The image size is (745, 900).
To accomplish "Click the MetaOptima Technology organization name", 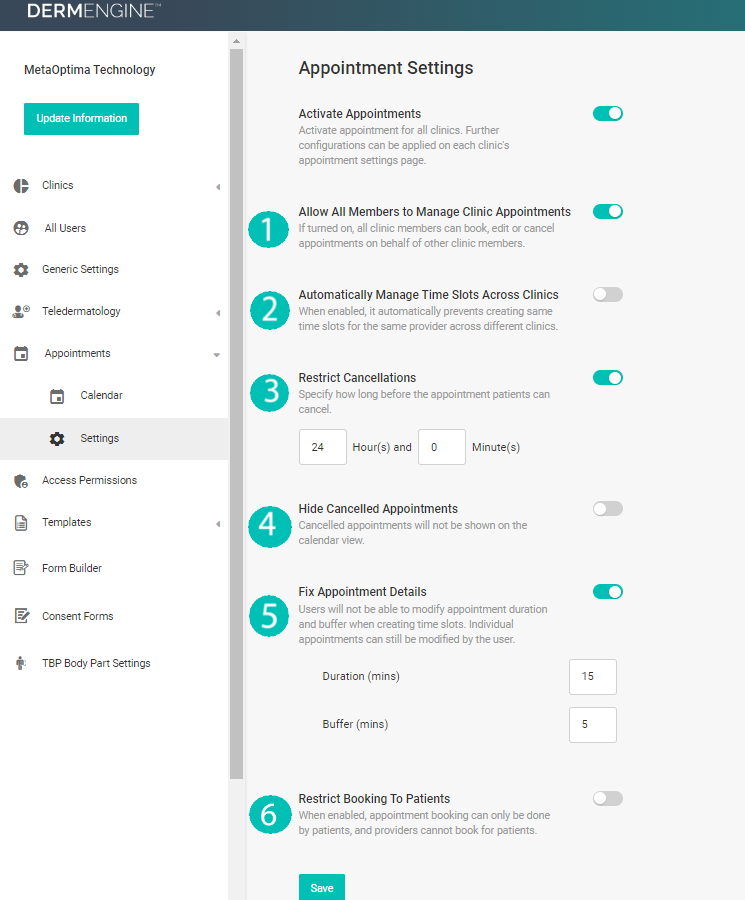I will point(90,69).
